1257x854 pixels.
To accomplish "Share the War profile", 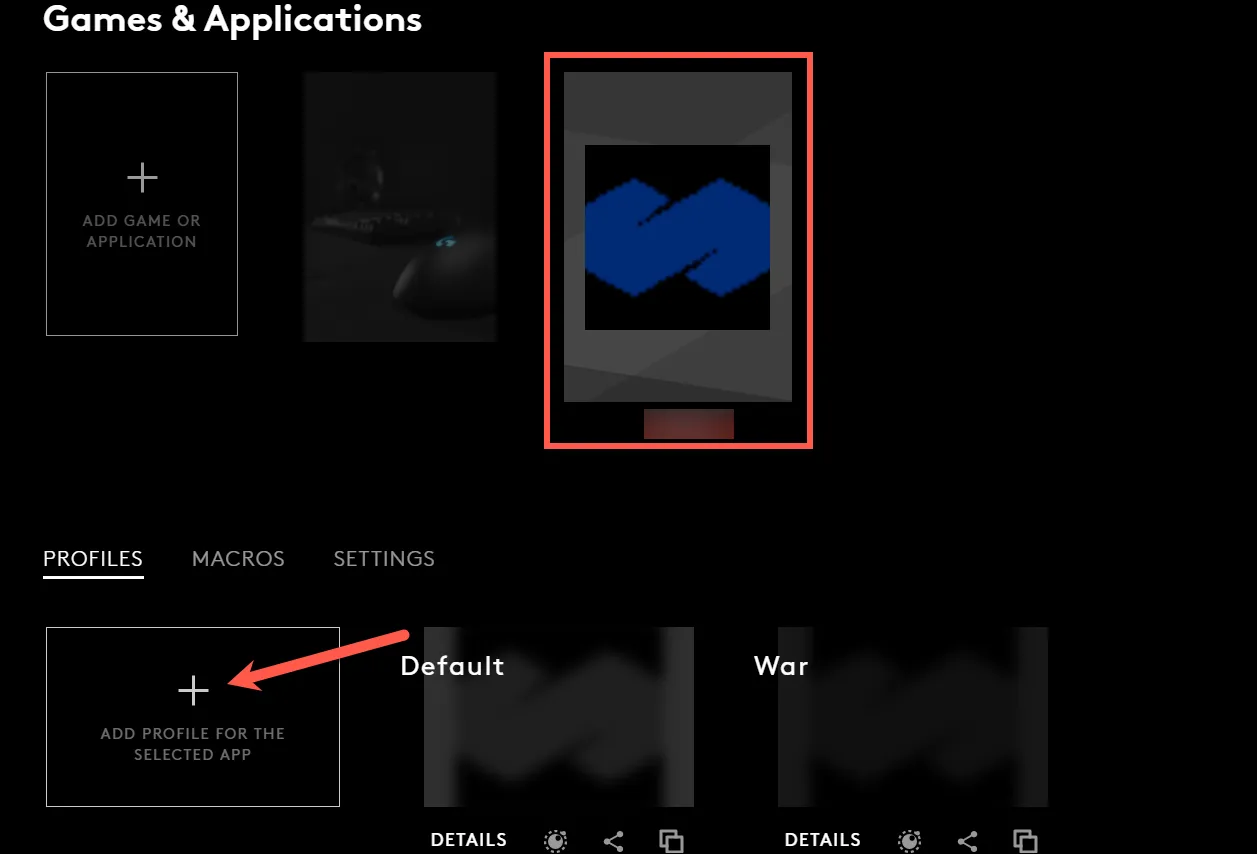I will [968, 841].
